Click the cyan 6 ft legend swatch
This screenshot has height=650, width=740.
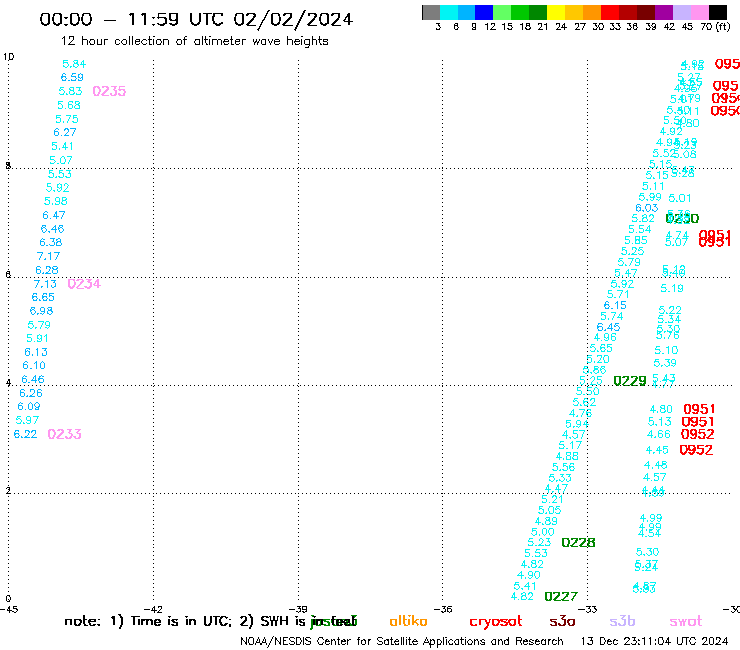(x=449, y=12)
